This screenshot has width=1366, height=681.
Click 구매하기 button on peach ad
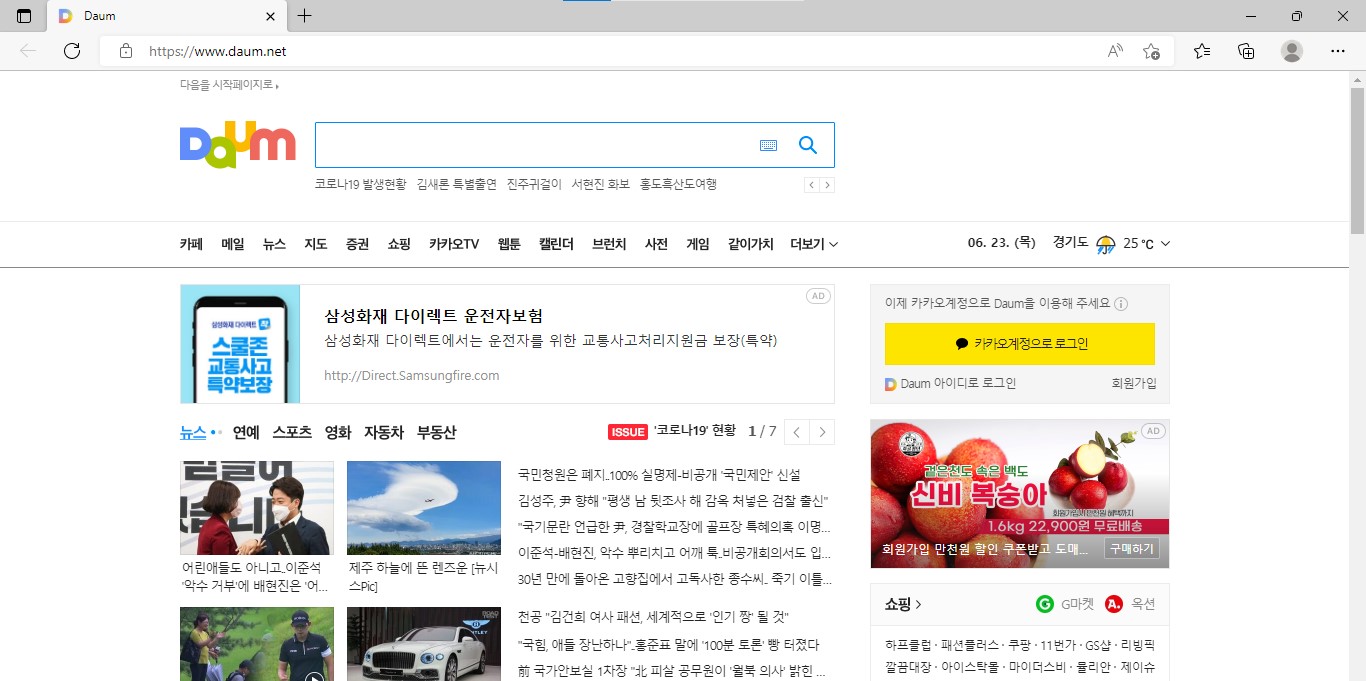tap(1132, 549)
